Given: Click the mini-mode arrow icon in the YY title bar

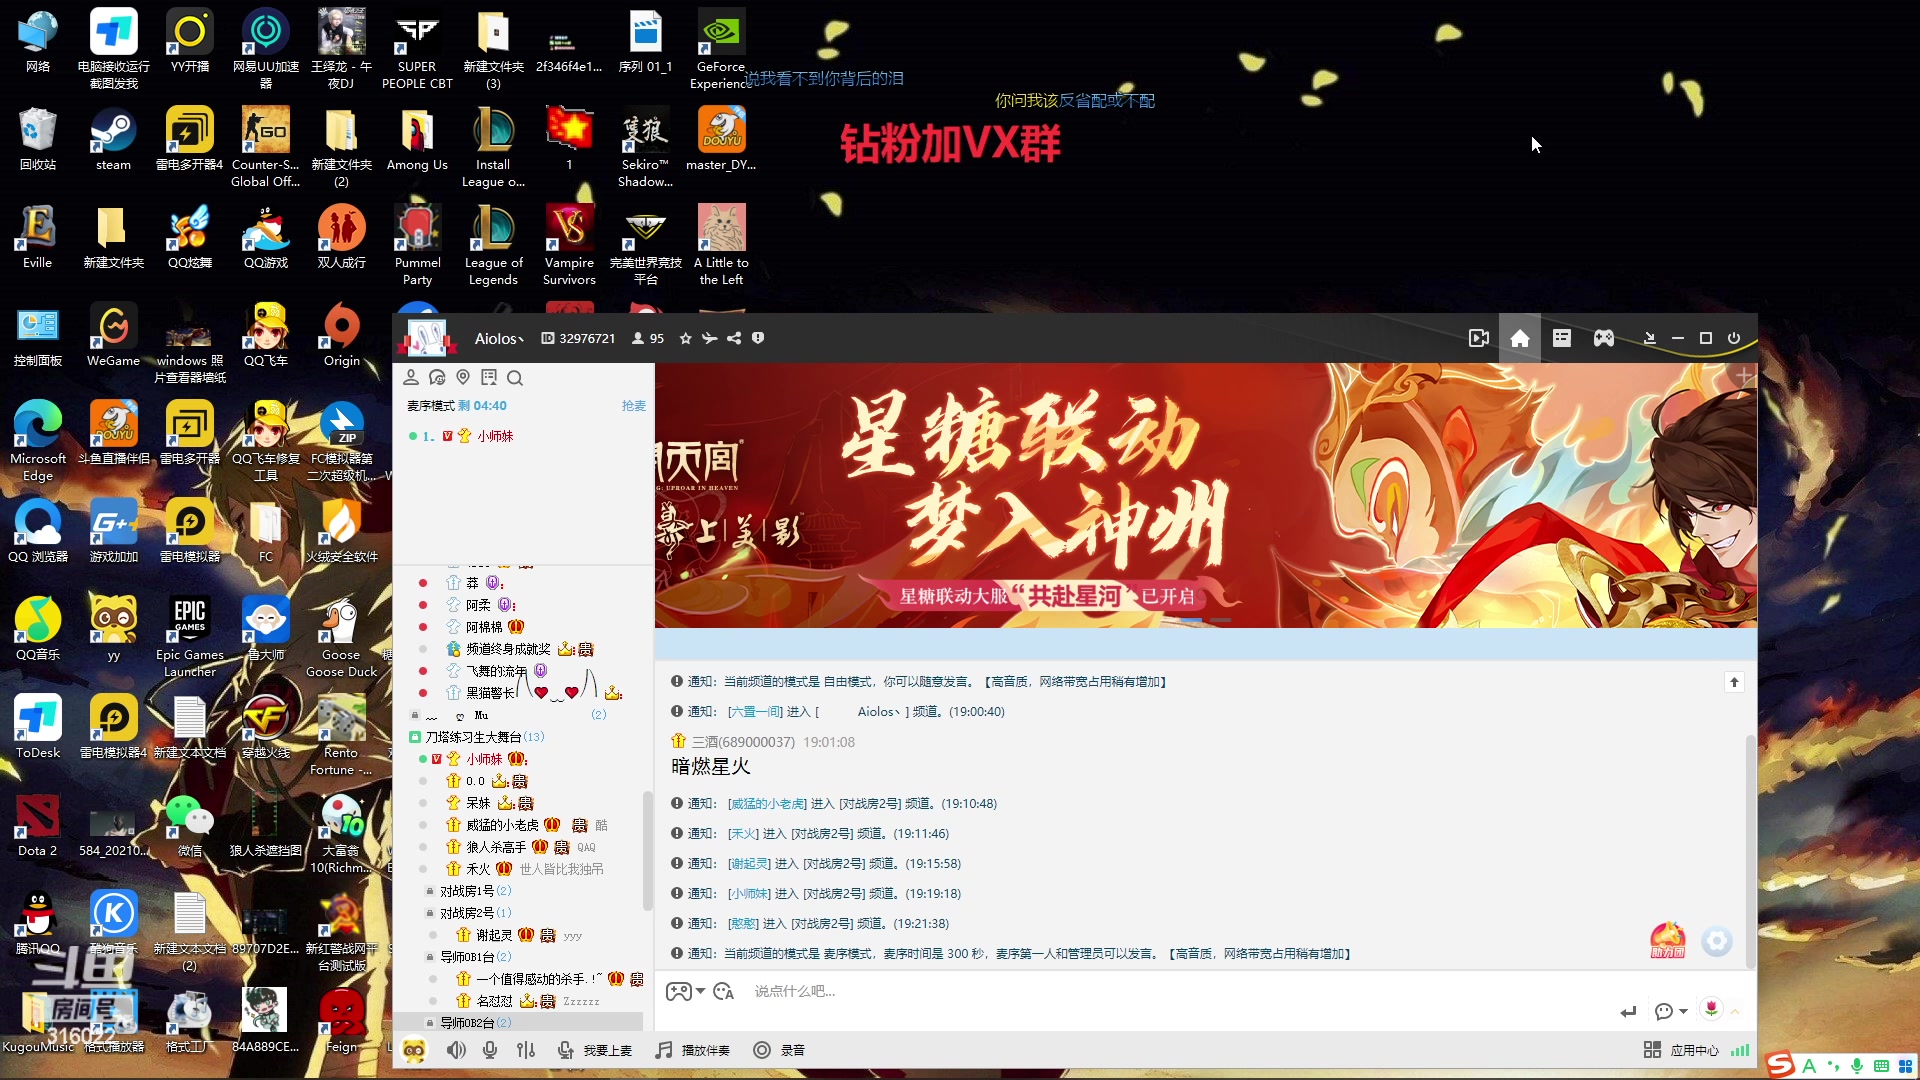Looking at the screenshot, I should tap(1650, 338).
